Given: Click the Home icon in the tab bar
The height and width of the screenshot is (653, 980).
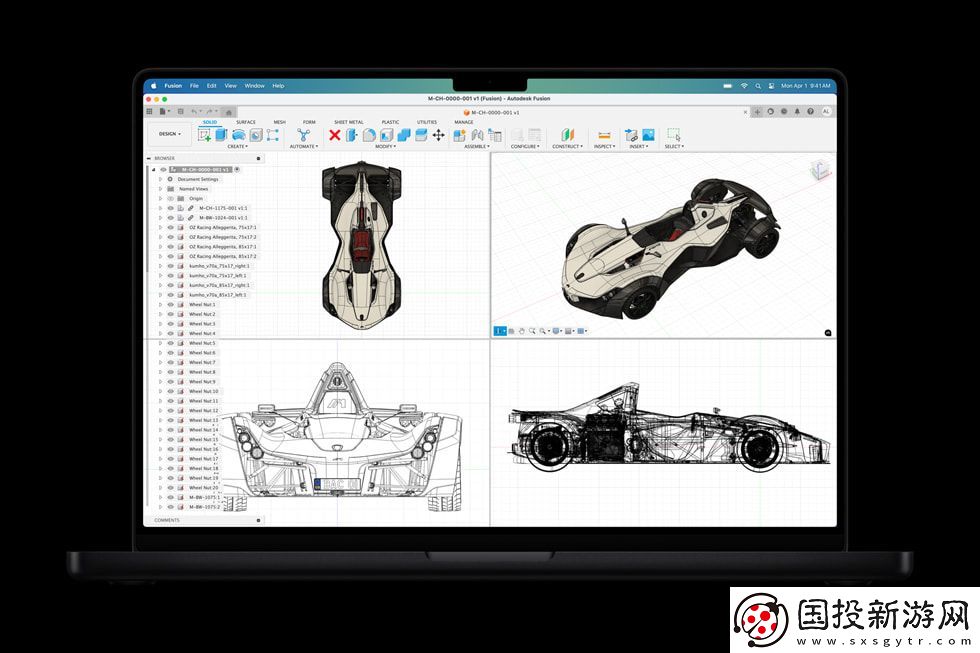Looking at the screenshot, I should (229, 112).
